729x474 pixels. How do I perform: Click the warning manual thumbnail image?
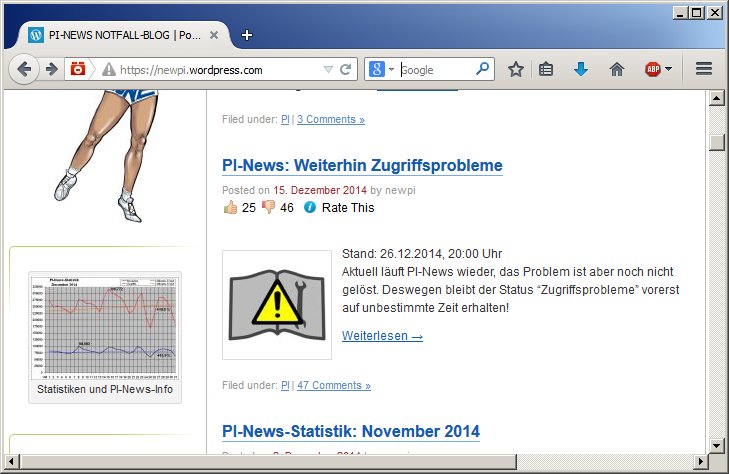pos(277,305)
